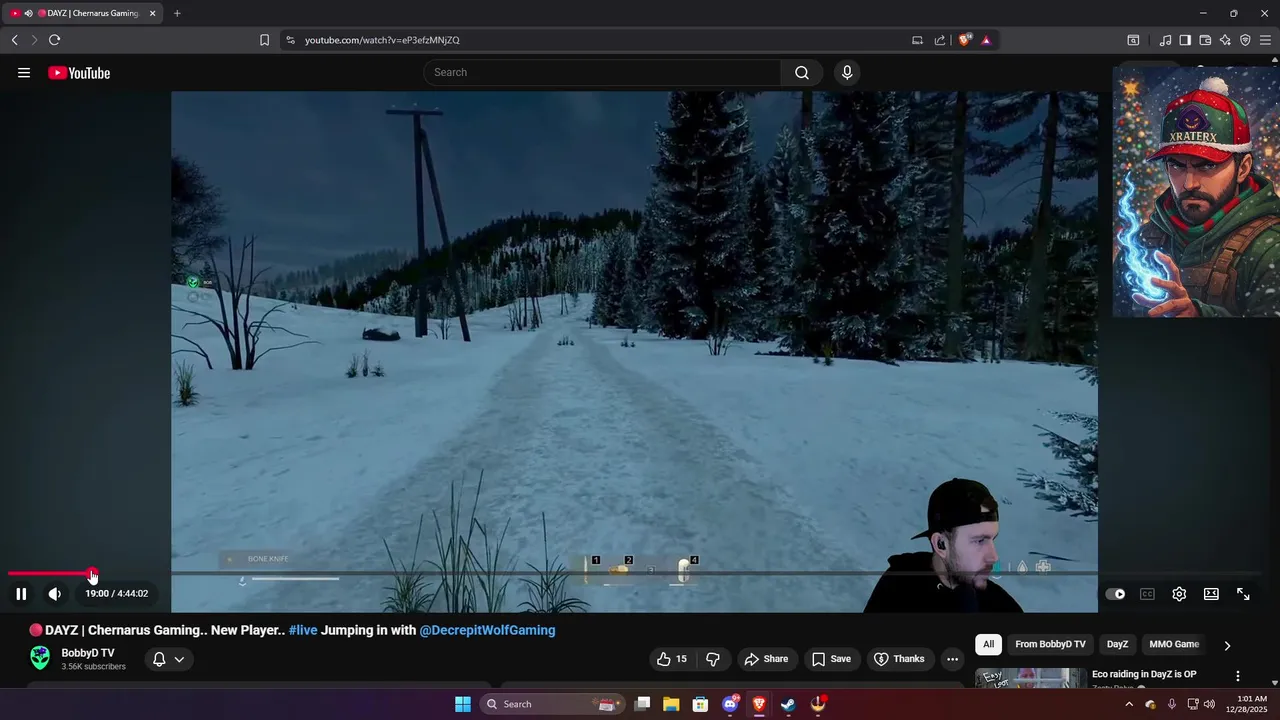1280x720 pixels.
Task: Open Leo AI sparkle icon
Action: (x=1225, y=40)
